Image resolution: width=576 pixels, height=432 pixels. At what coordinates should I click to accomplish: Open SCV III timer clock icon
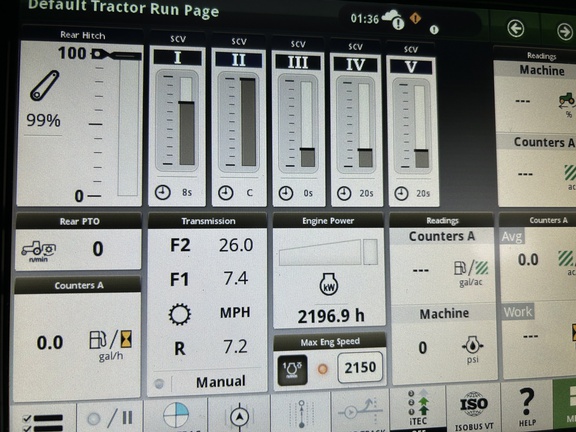tap(285, 193)
